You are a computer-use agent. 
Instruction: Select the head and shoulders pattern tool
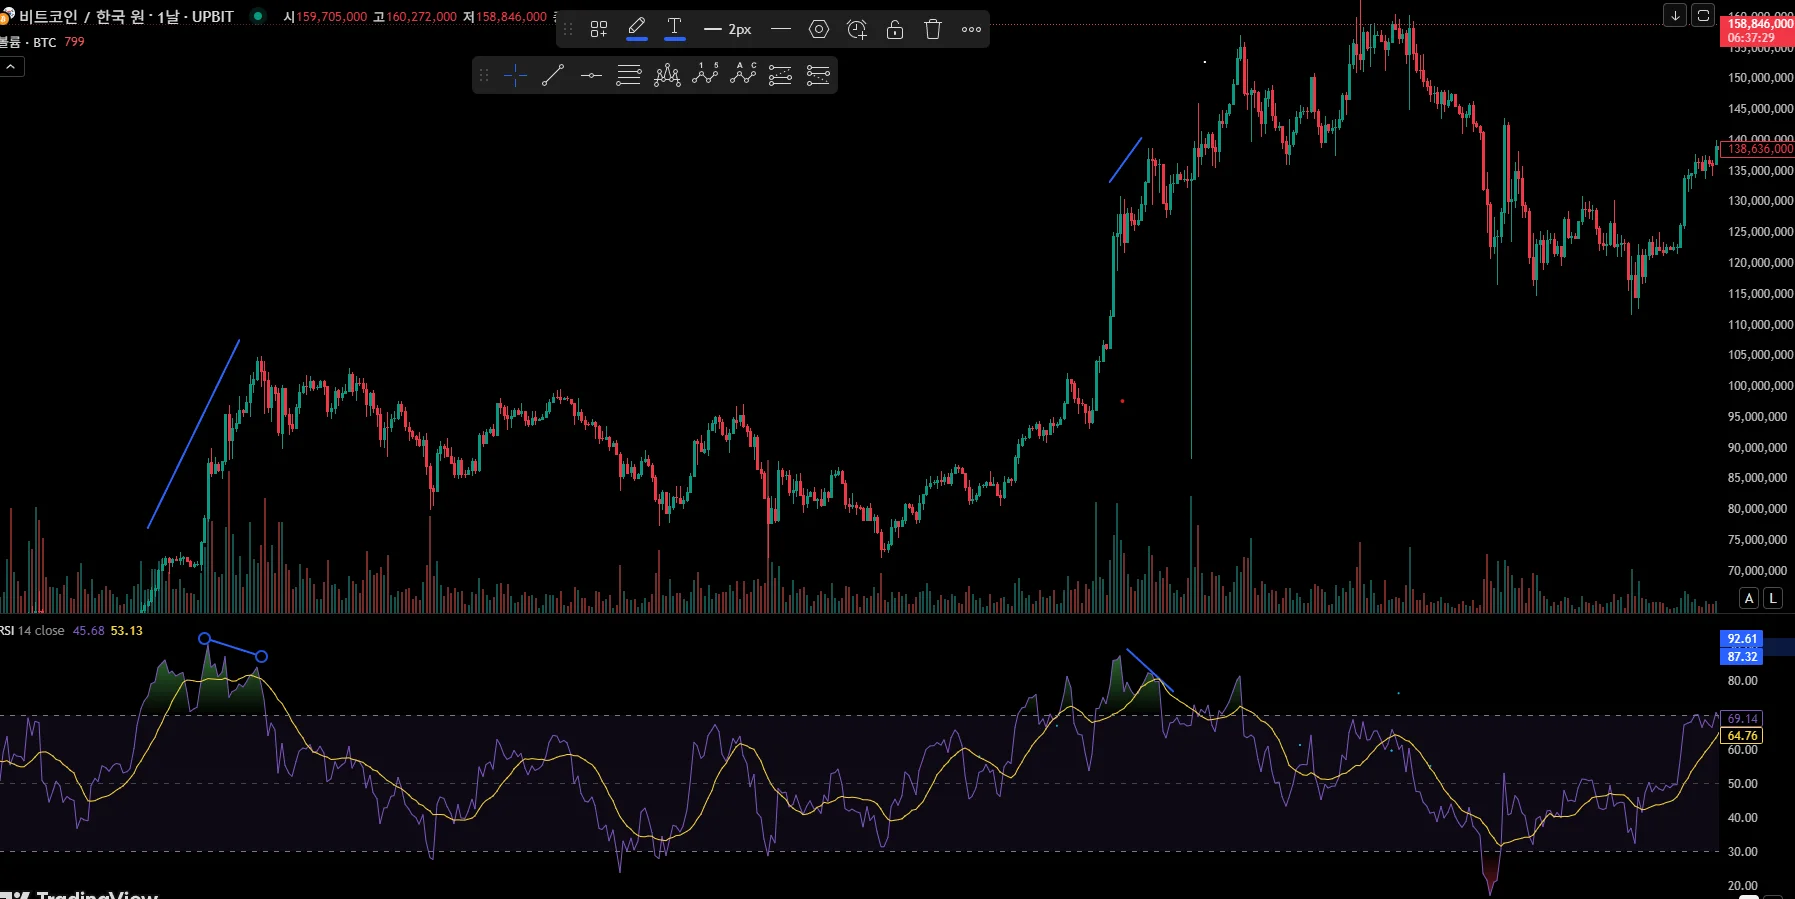tap(667, 75)
